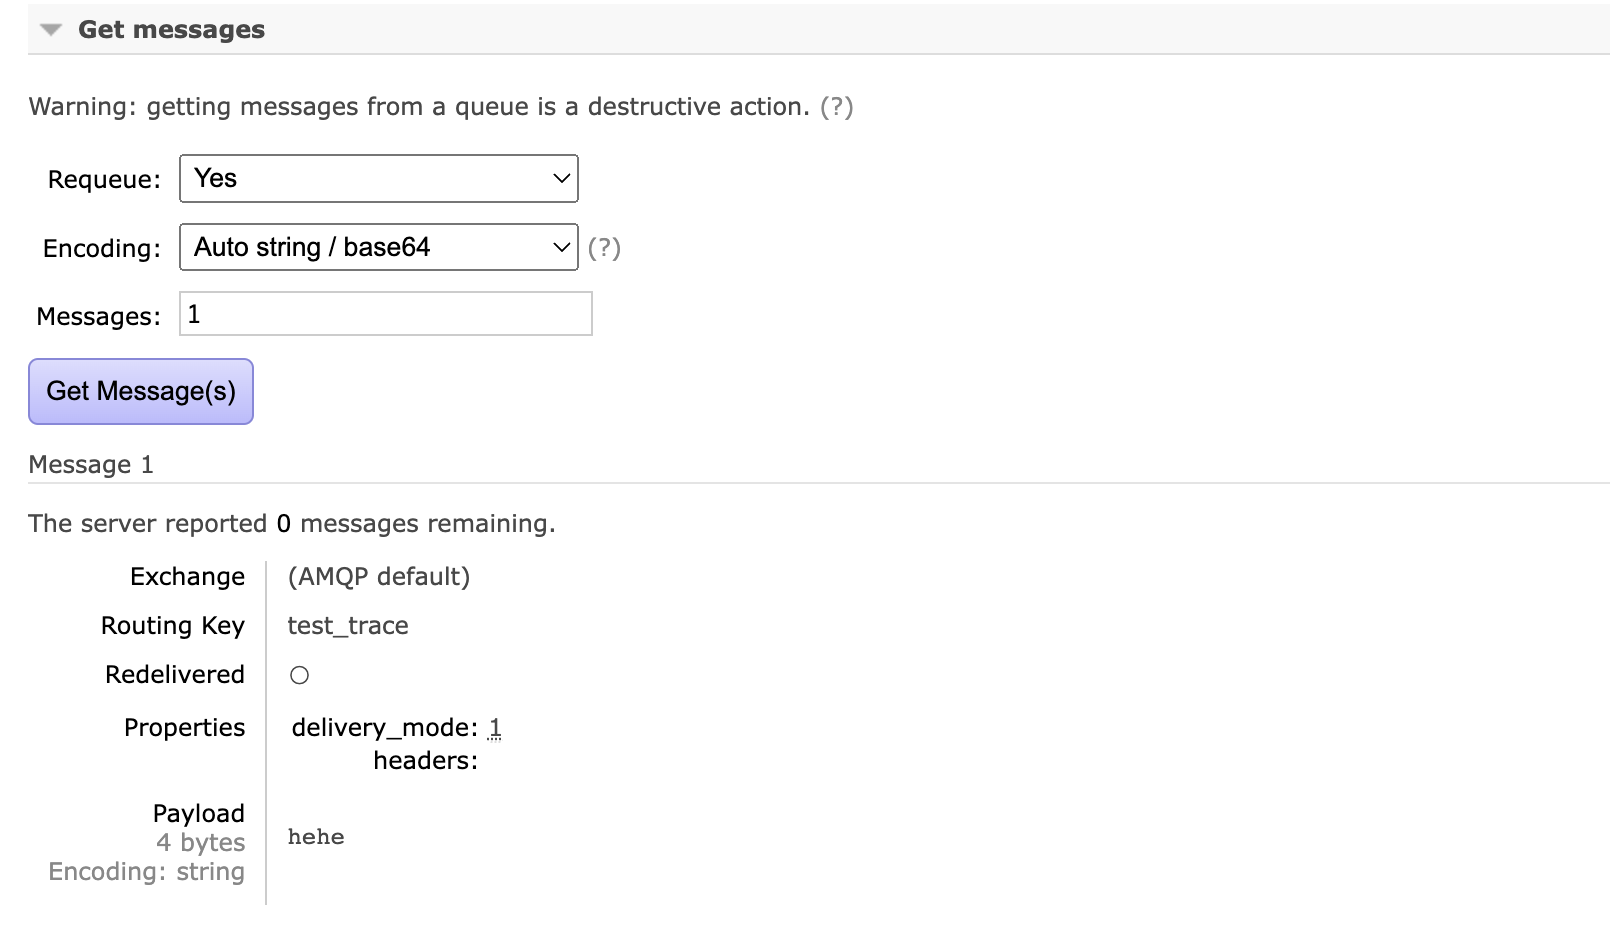Open the Requeue dropdown

tap(378, 178)
